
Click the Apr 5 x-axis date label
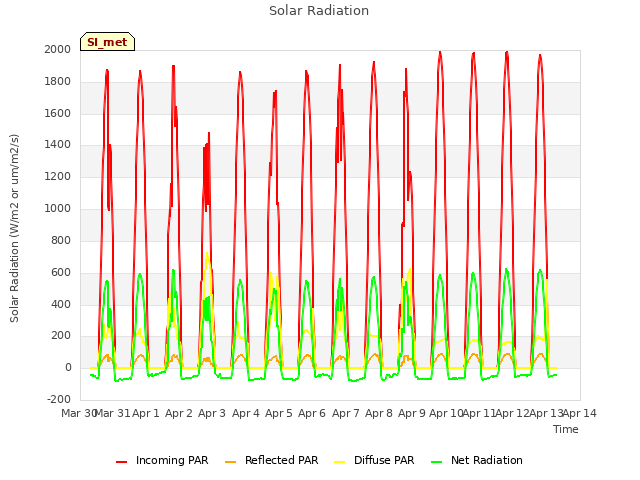(279, 413)
